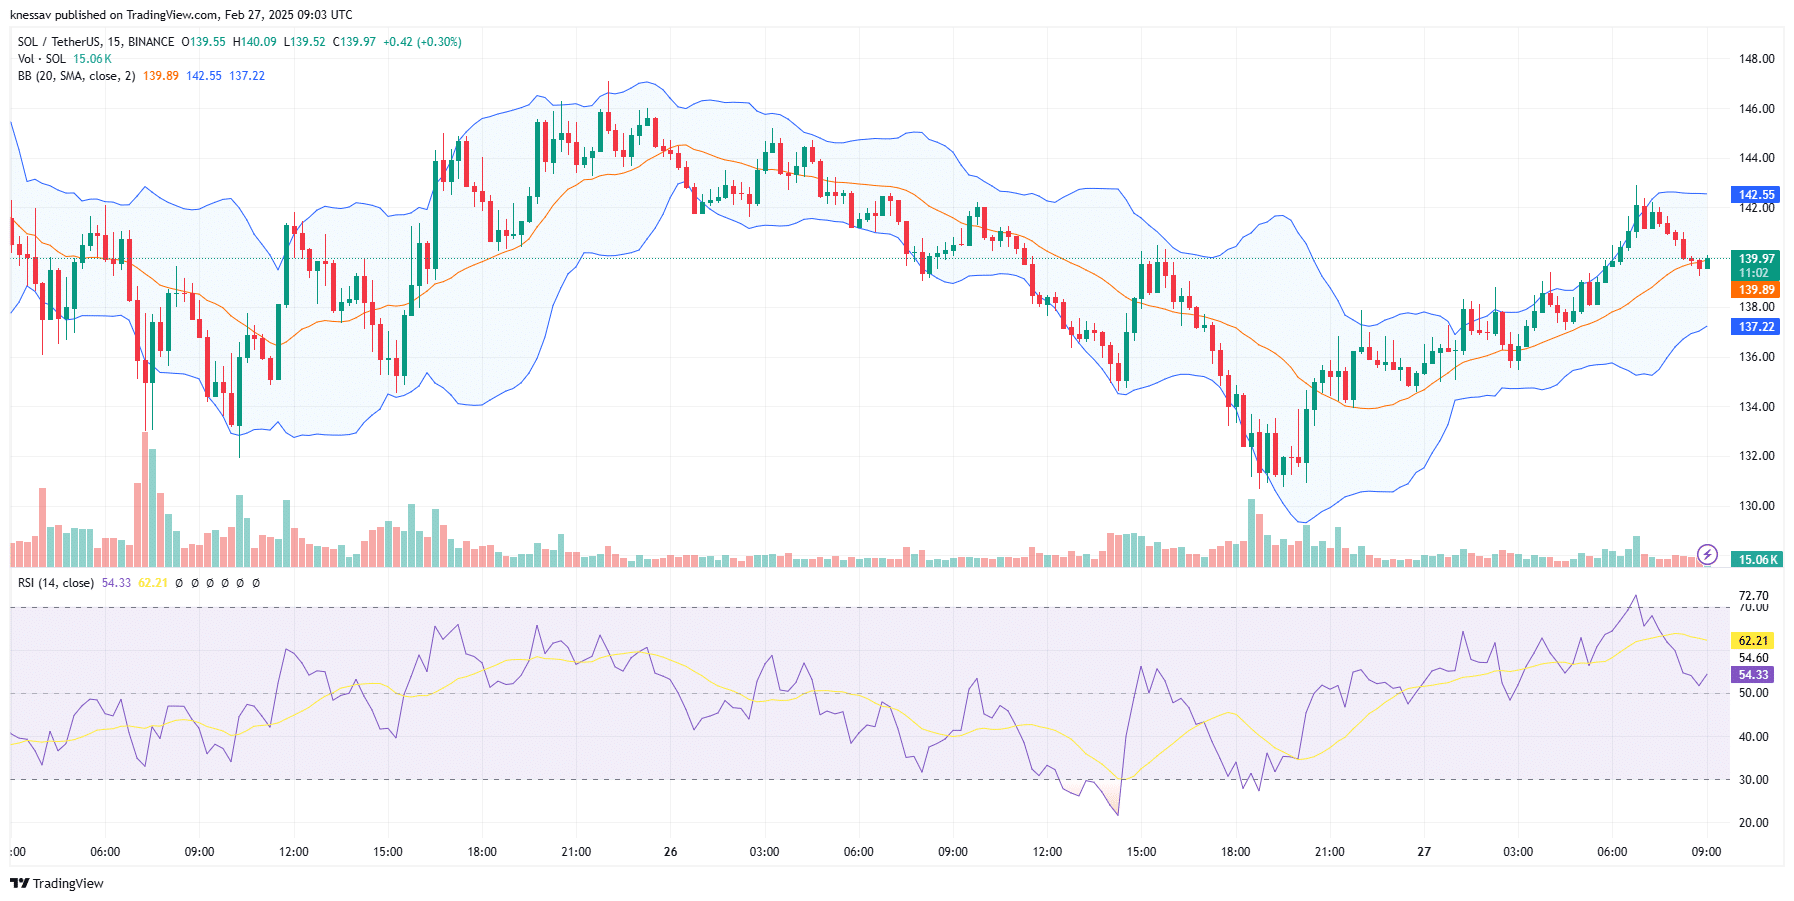The height and width of the screenshot is (901, 1794).
Task: Click the date label 27 on time axis
Action: point(1424,852)
